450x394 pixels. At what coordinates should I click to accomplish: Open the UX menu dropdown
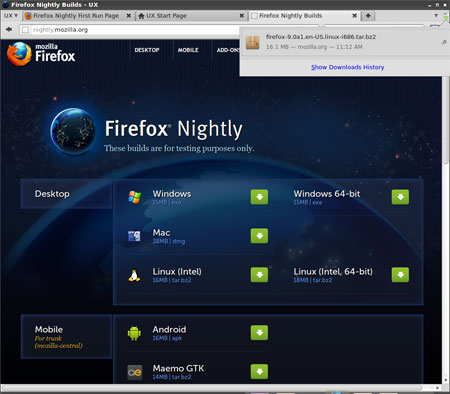pyautogui.click(x=11, y=16)
